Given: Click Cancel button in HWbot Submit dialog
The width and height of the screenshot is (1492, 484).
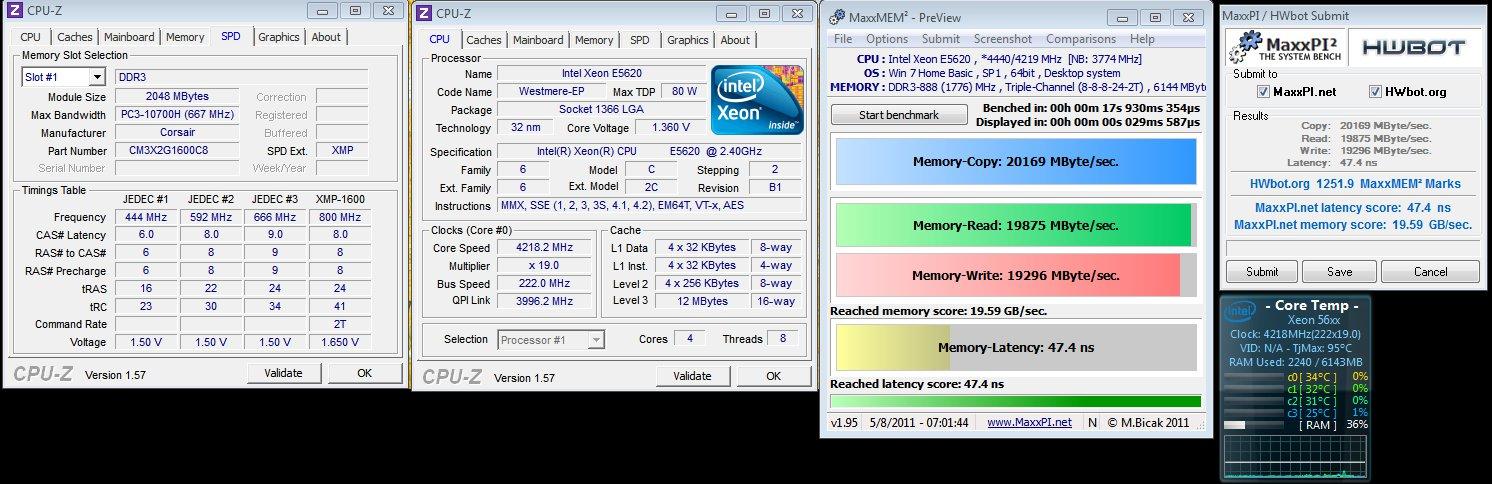Looking at the screenshot, I should click(1430, 271).
